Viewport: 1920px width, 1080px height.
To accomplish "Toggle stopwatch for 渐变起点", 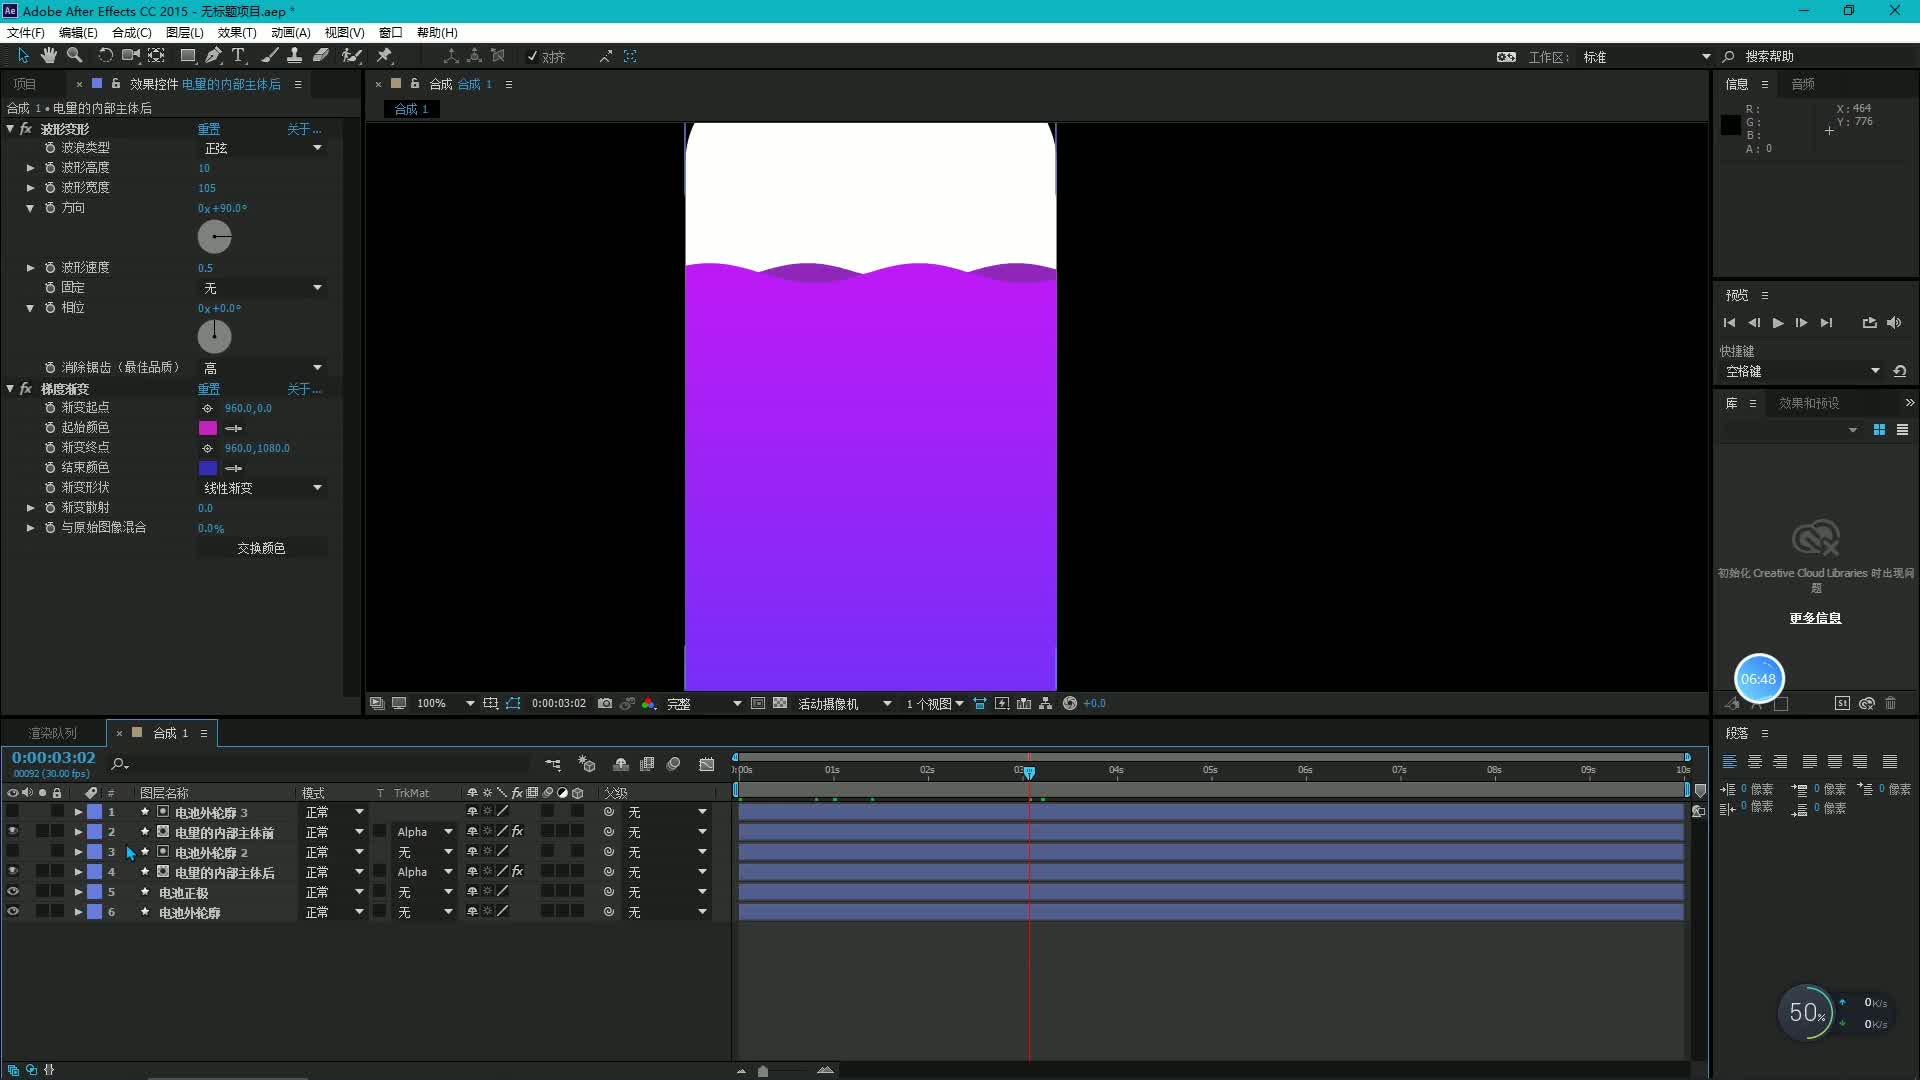I will (x=50, y=408).
